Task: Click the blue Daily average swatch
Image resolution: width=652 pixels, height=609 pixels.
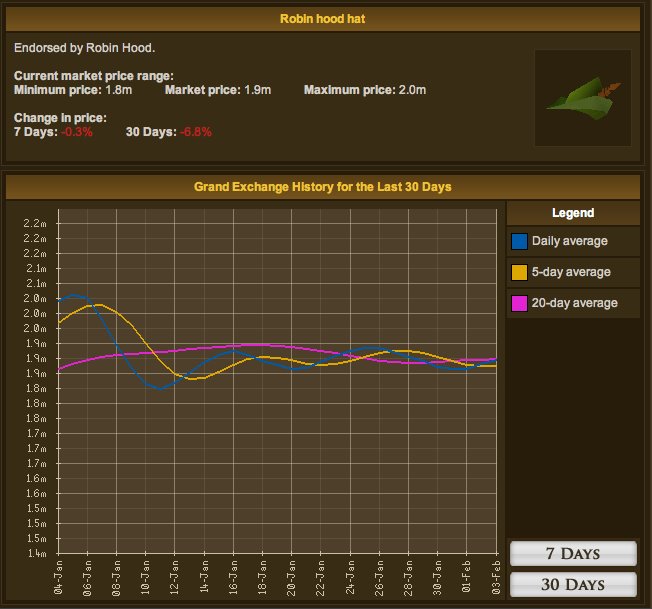Action: (x=519, y=241)
